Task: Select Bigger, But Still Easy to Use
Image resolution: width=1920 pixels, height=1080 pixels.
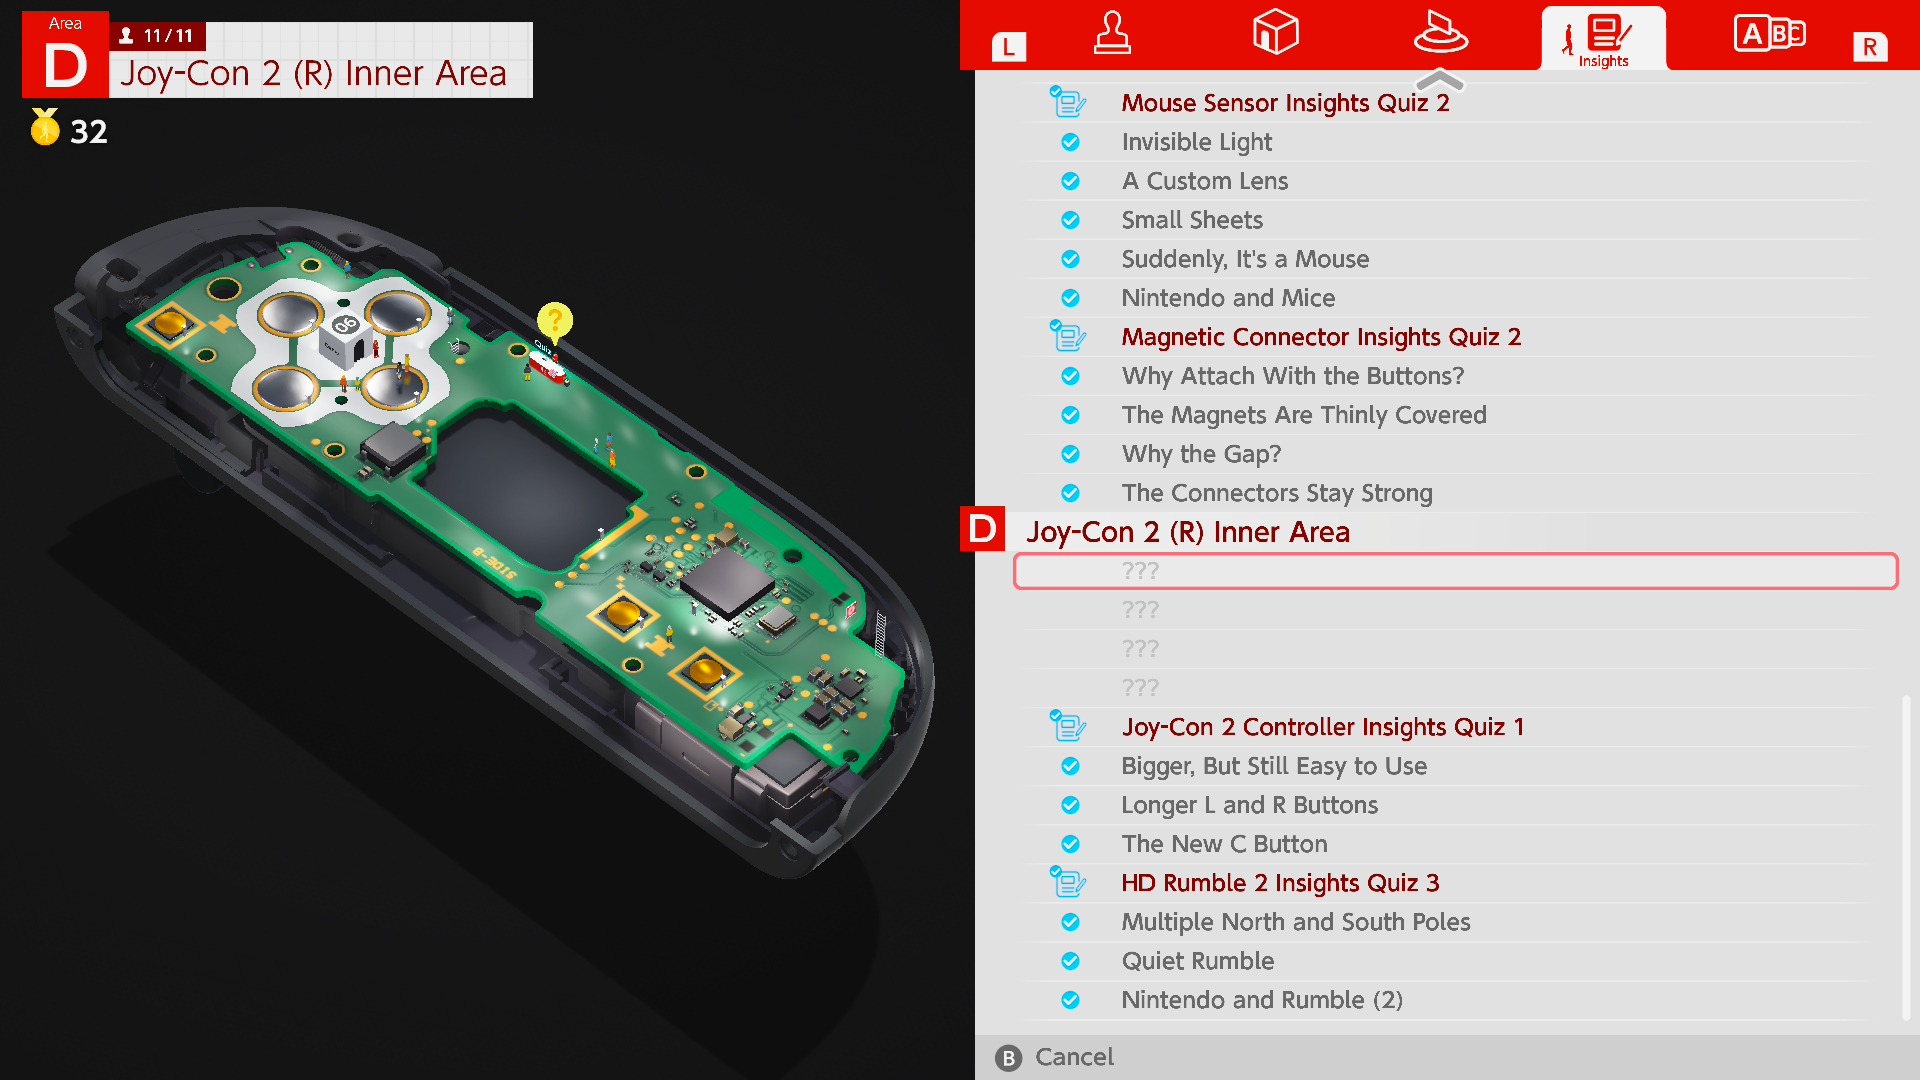Action: pyautogui.click(x=1274, y=766)
